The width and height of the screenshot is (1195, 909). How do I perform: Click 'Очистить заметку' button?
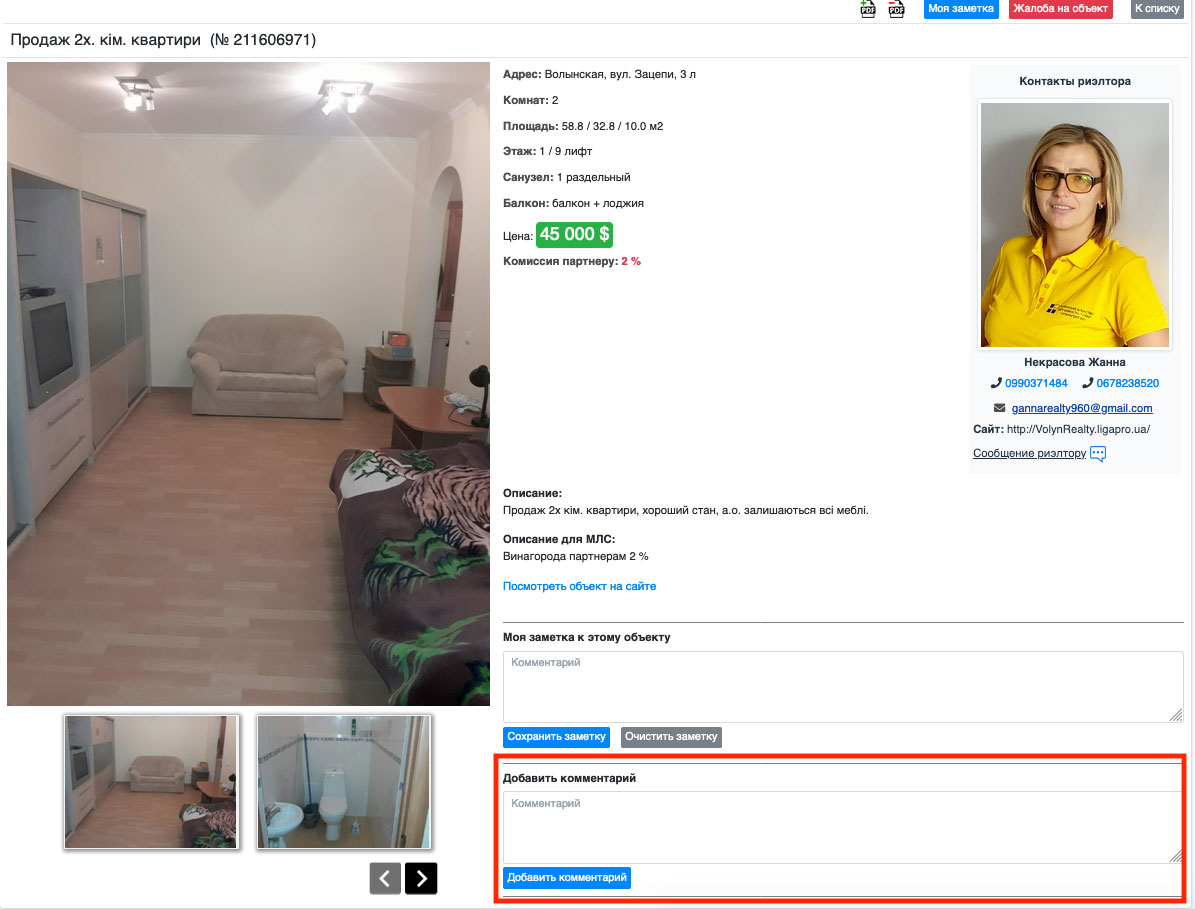(671, 737)
